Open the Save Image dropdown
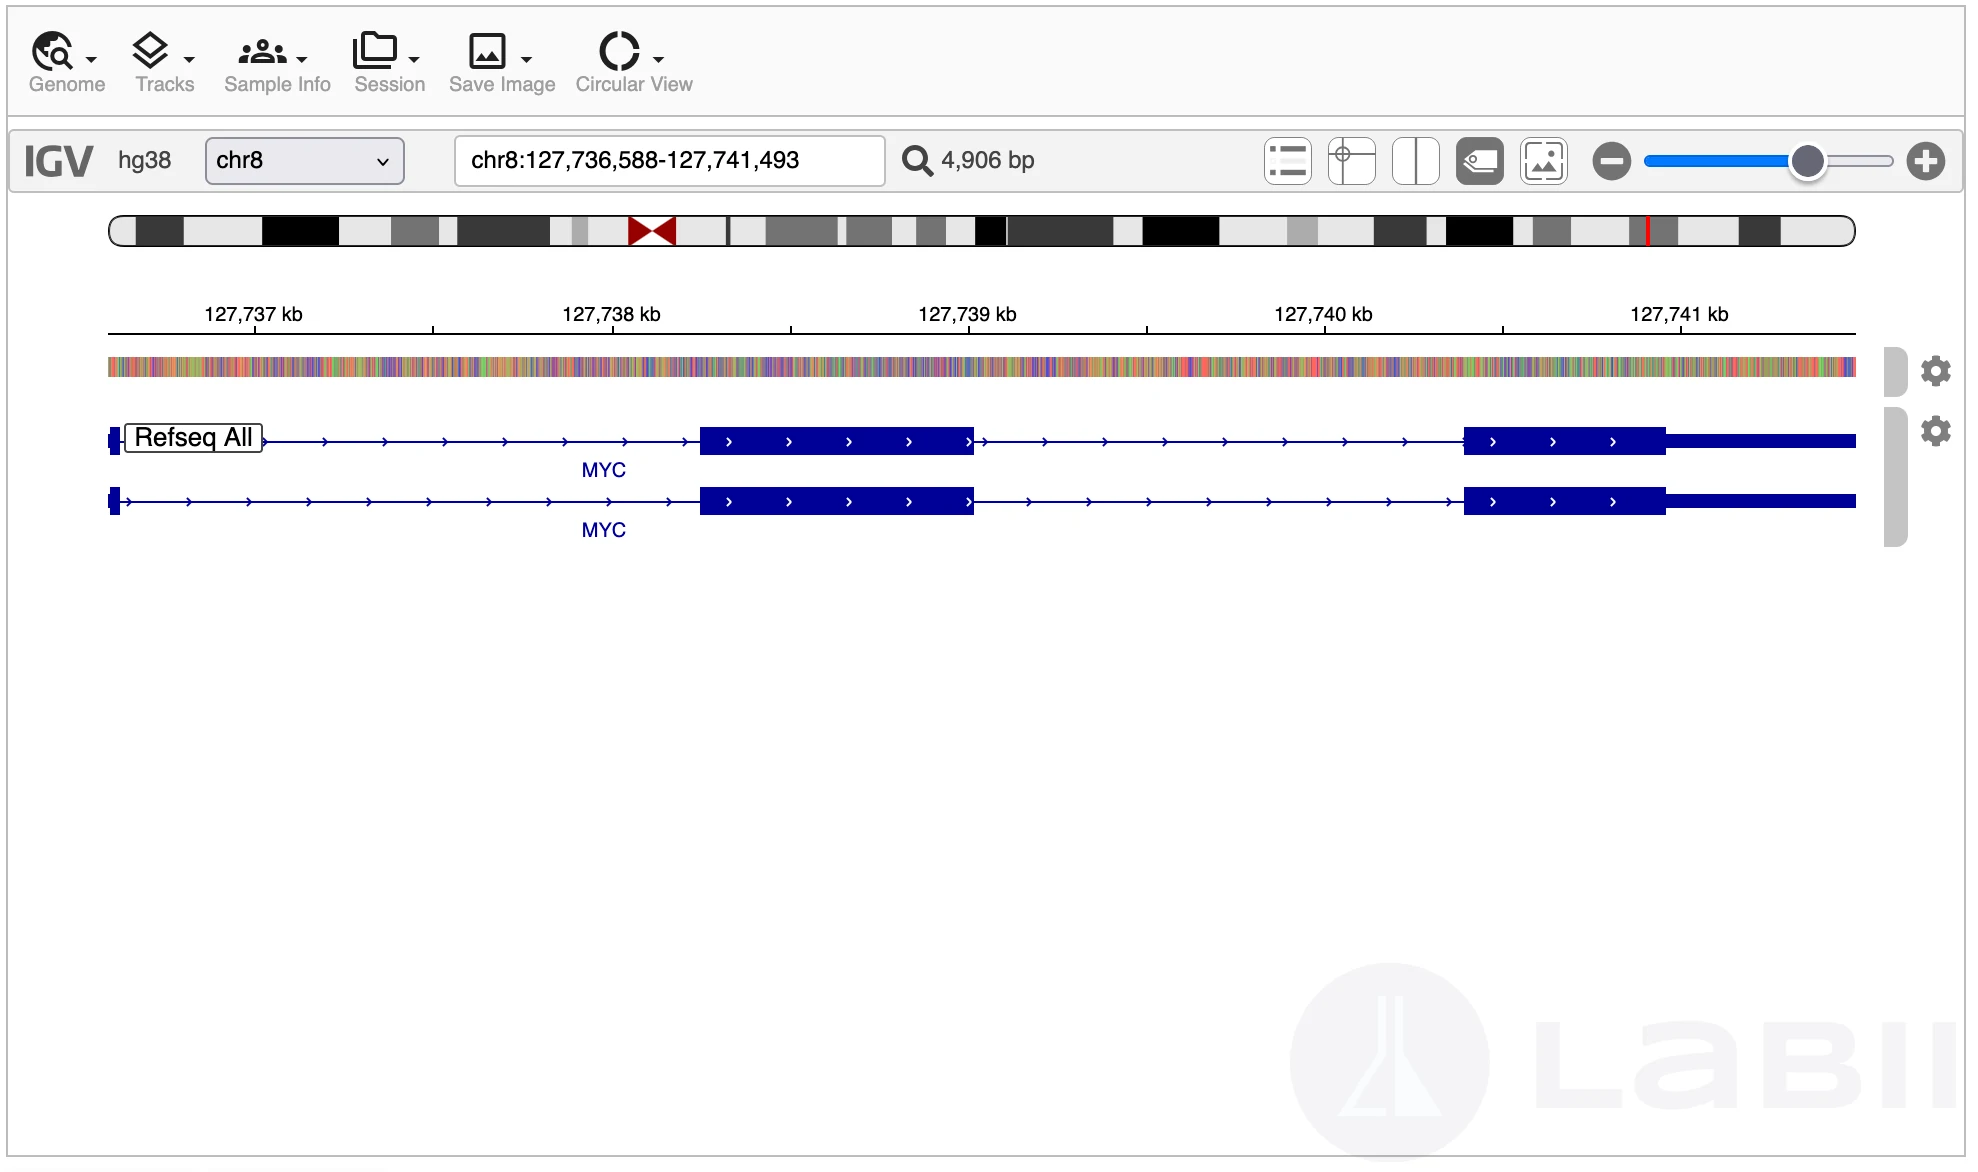 (x=501, y=63)
